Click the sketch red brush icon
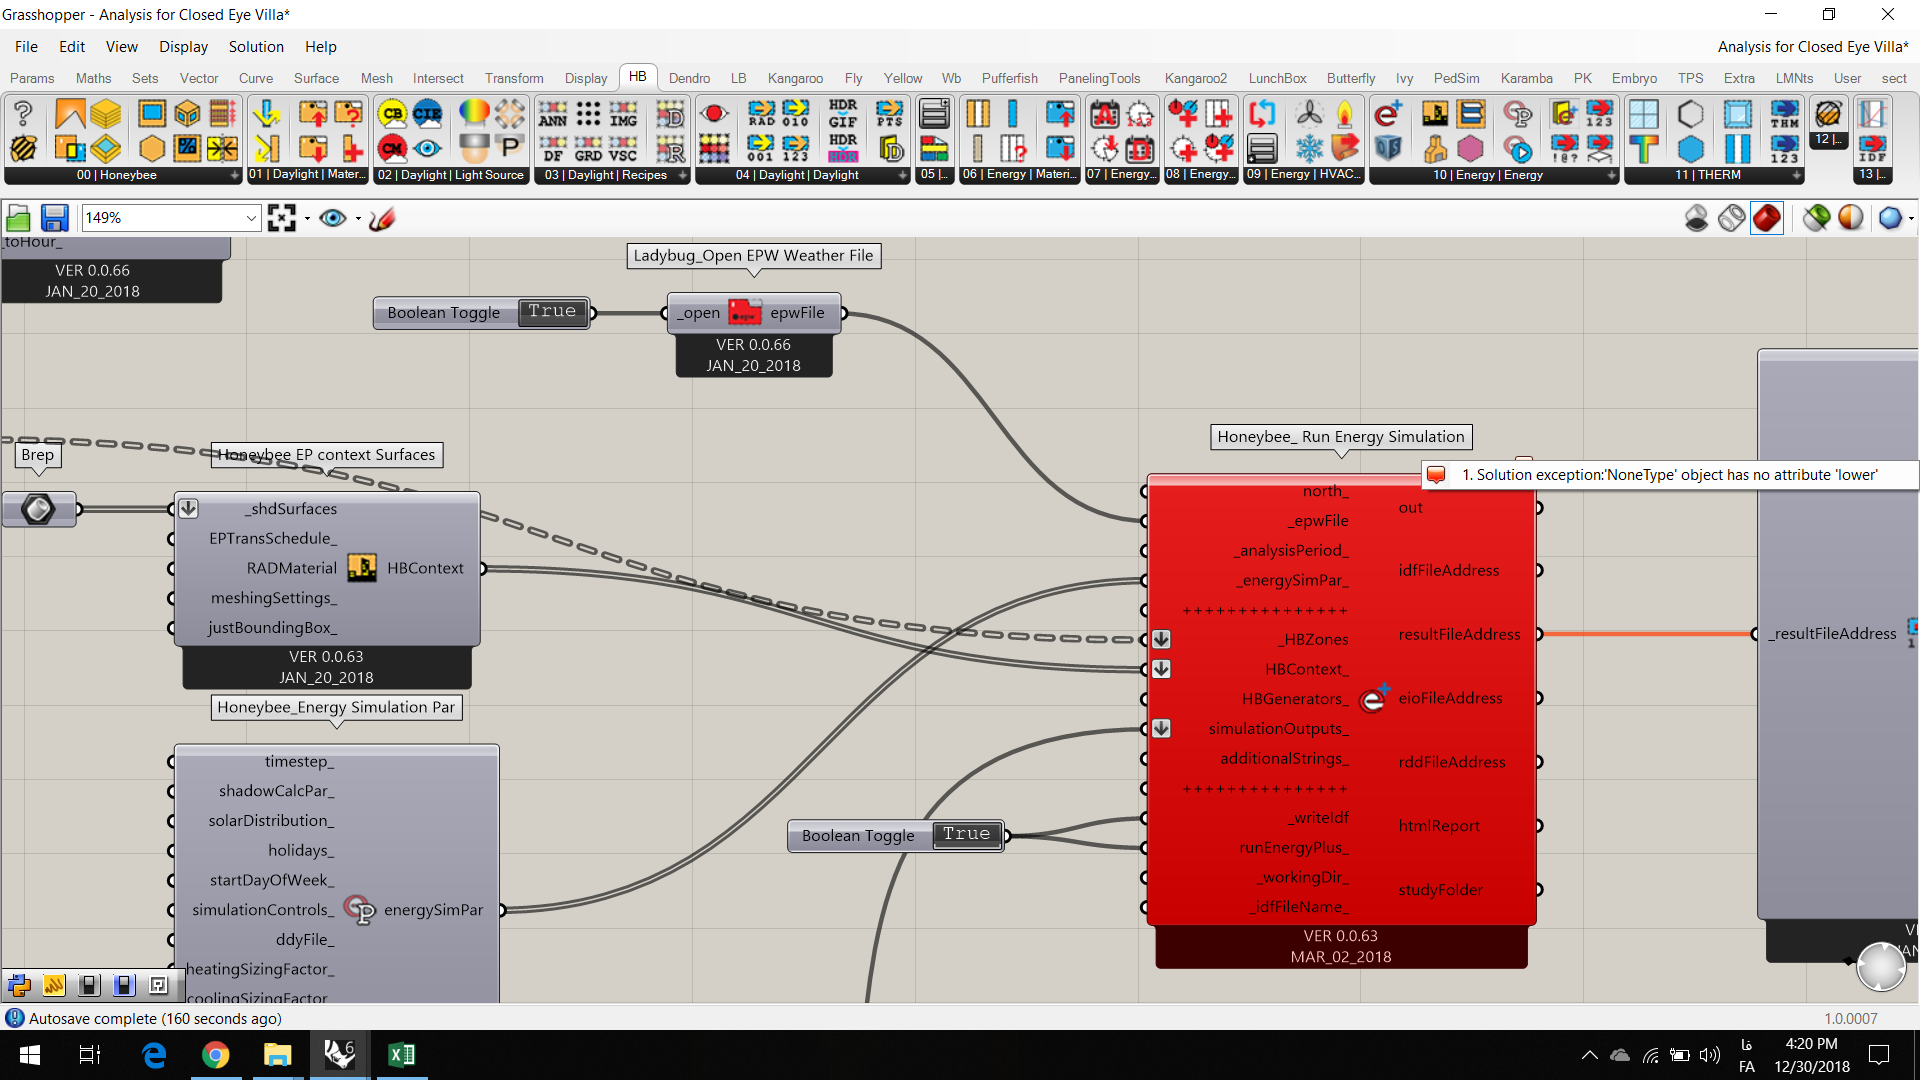 click(x=382, y=218)
